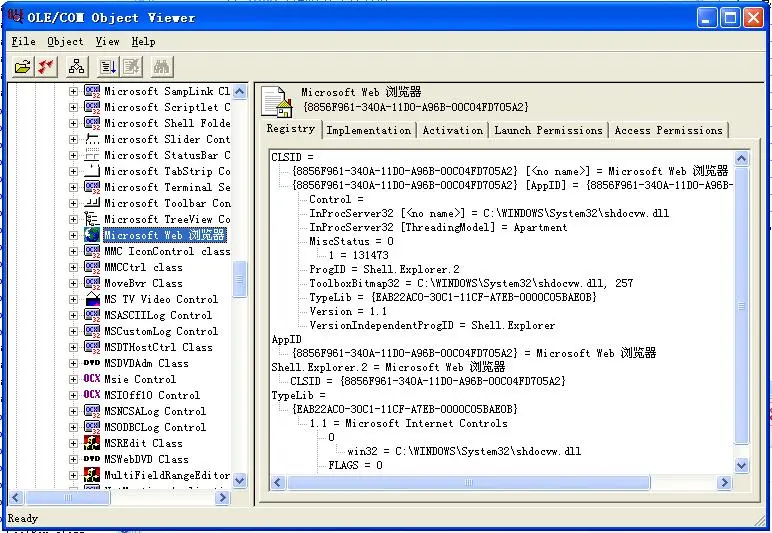
Task: Click the sort list toolbar icon
Action: click(108, 66)
